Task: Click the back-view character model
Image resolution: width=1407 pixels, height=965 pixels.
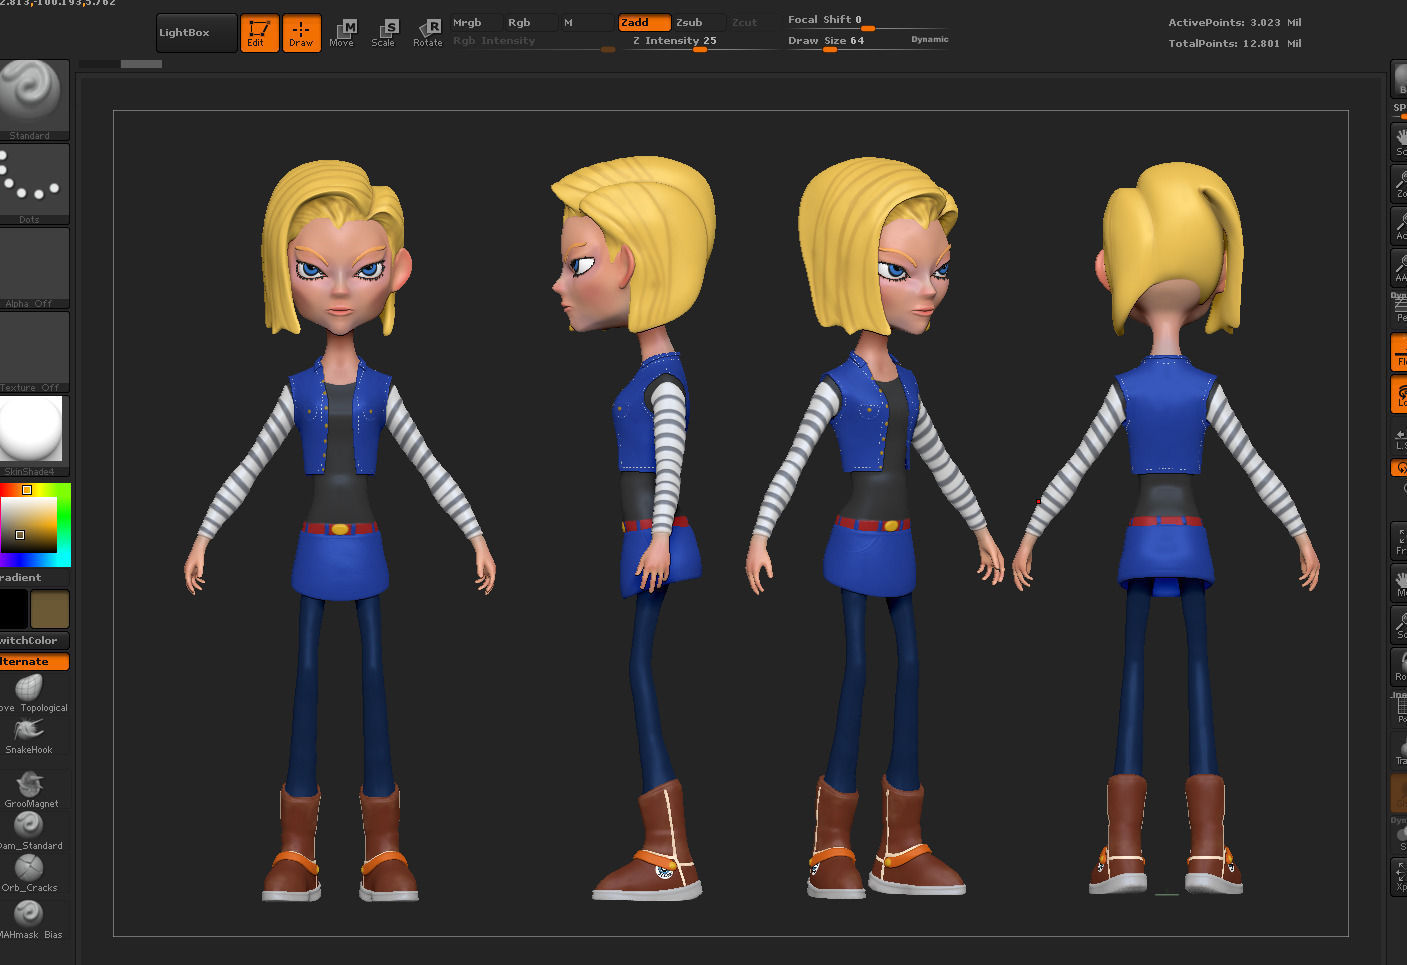Action: (x=1168, y=528)
